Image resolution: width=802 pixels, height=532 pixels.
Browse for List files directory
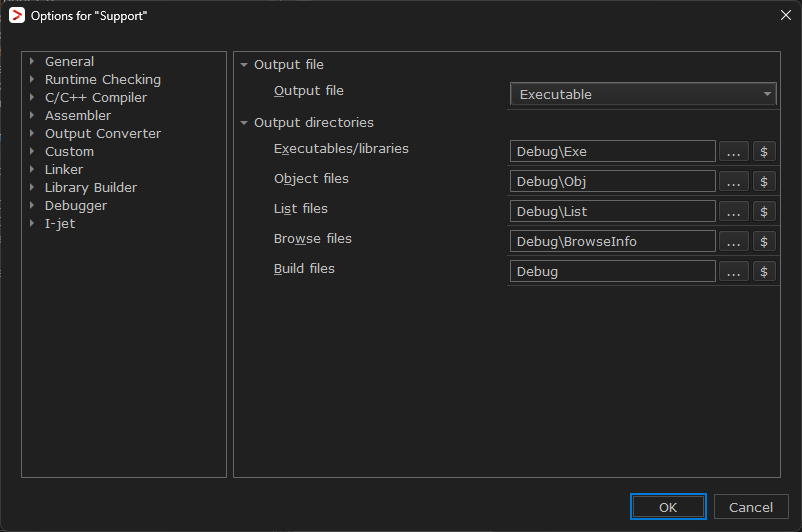[734, 211]
